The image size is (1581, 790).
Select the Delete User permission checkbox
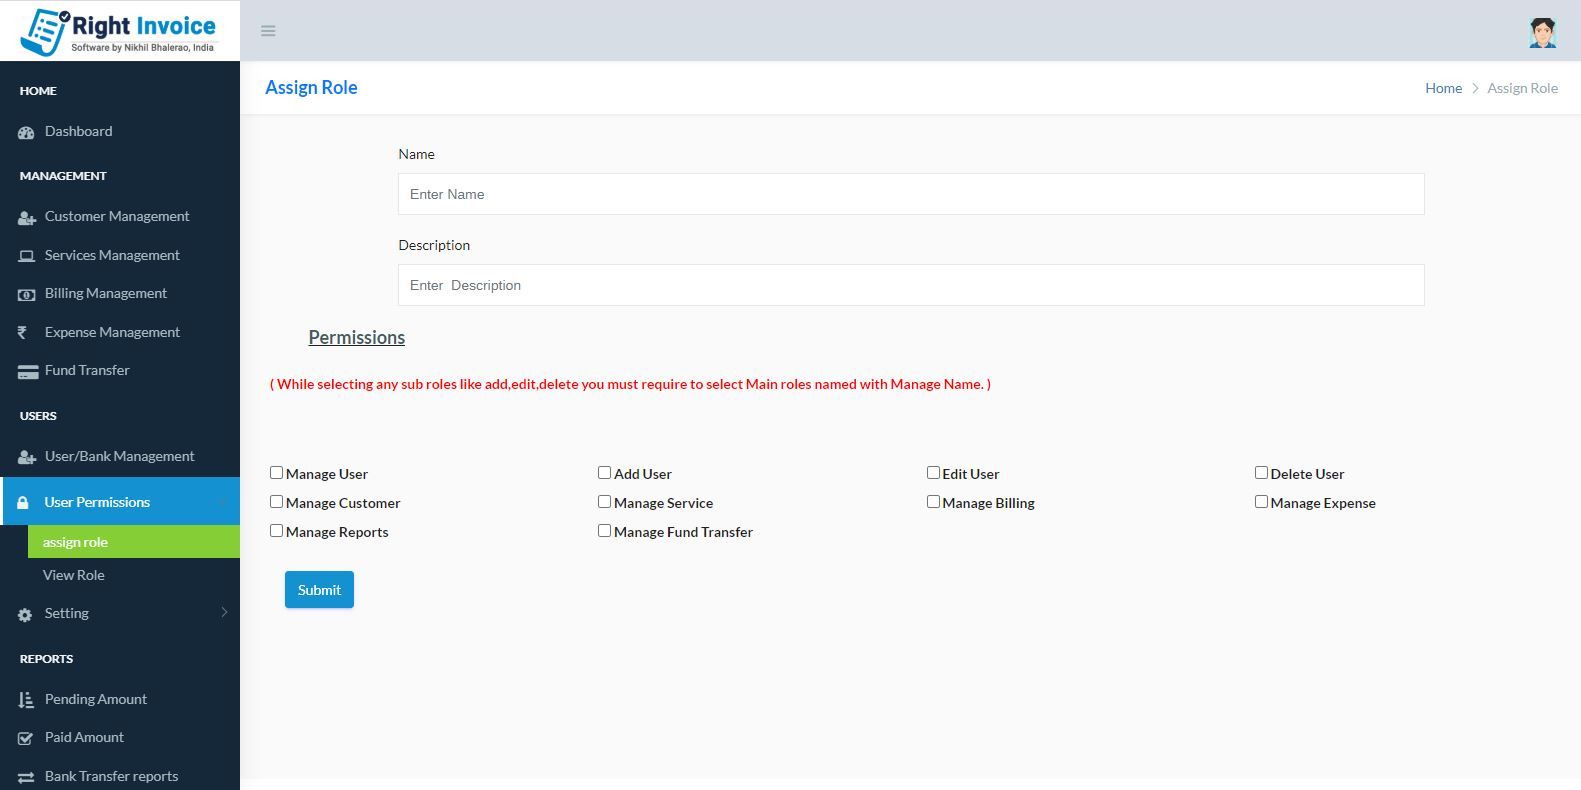click(1261, 473)
